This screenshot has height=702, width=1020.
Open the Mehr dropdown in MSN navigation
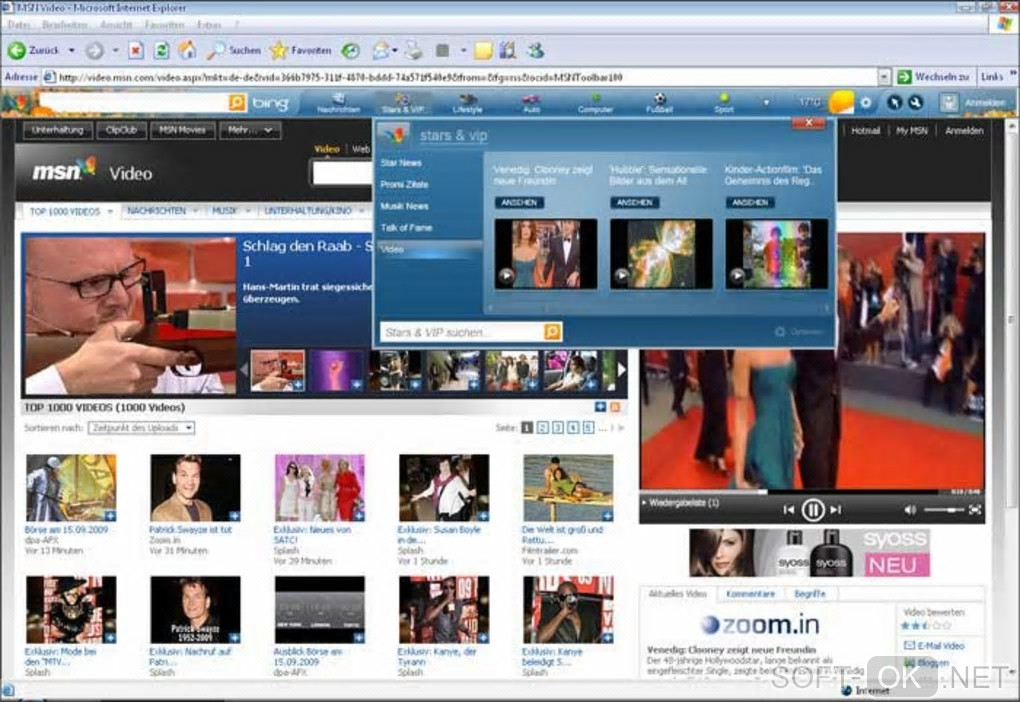click(252, 130)
